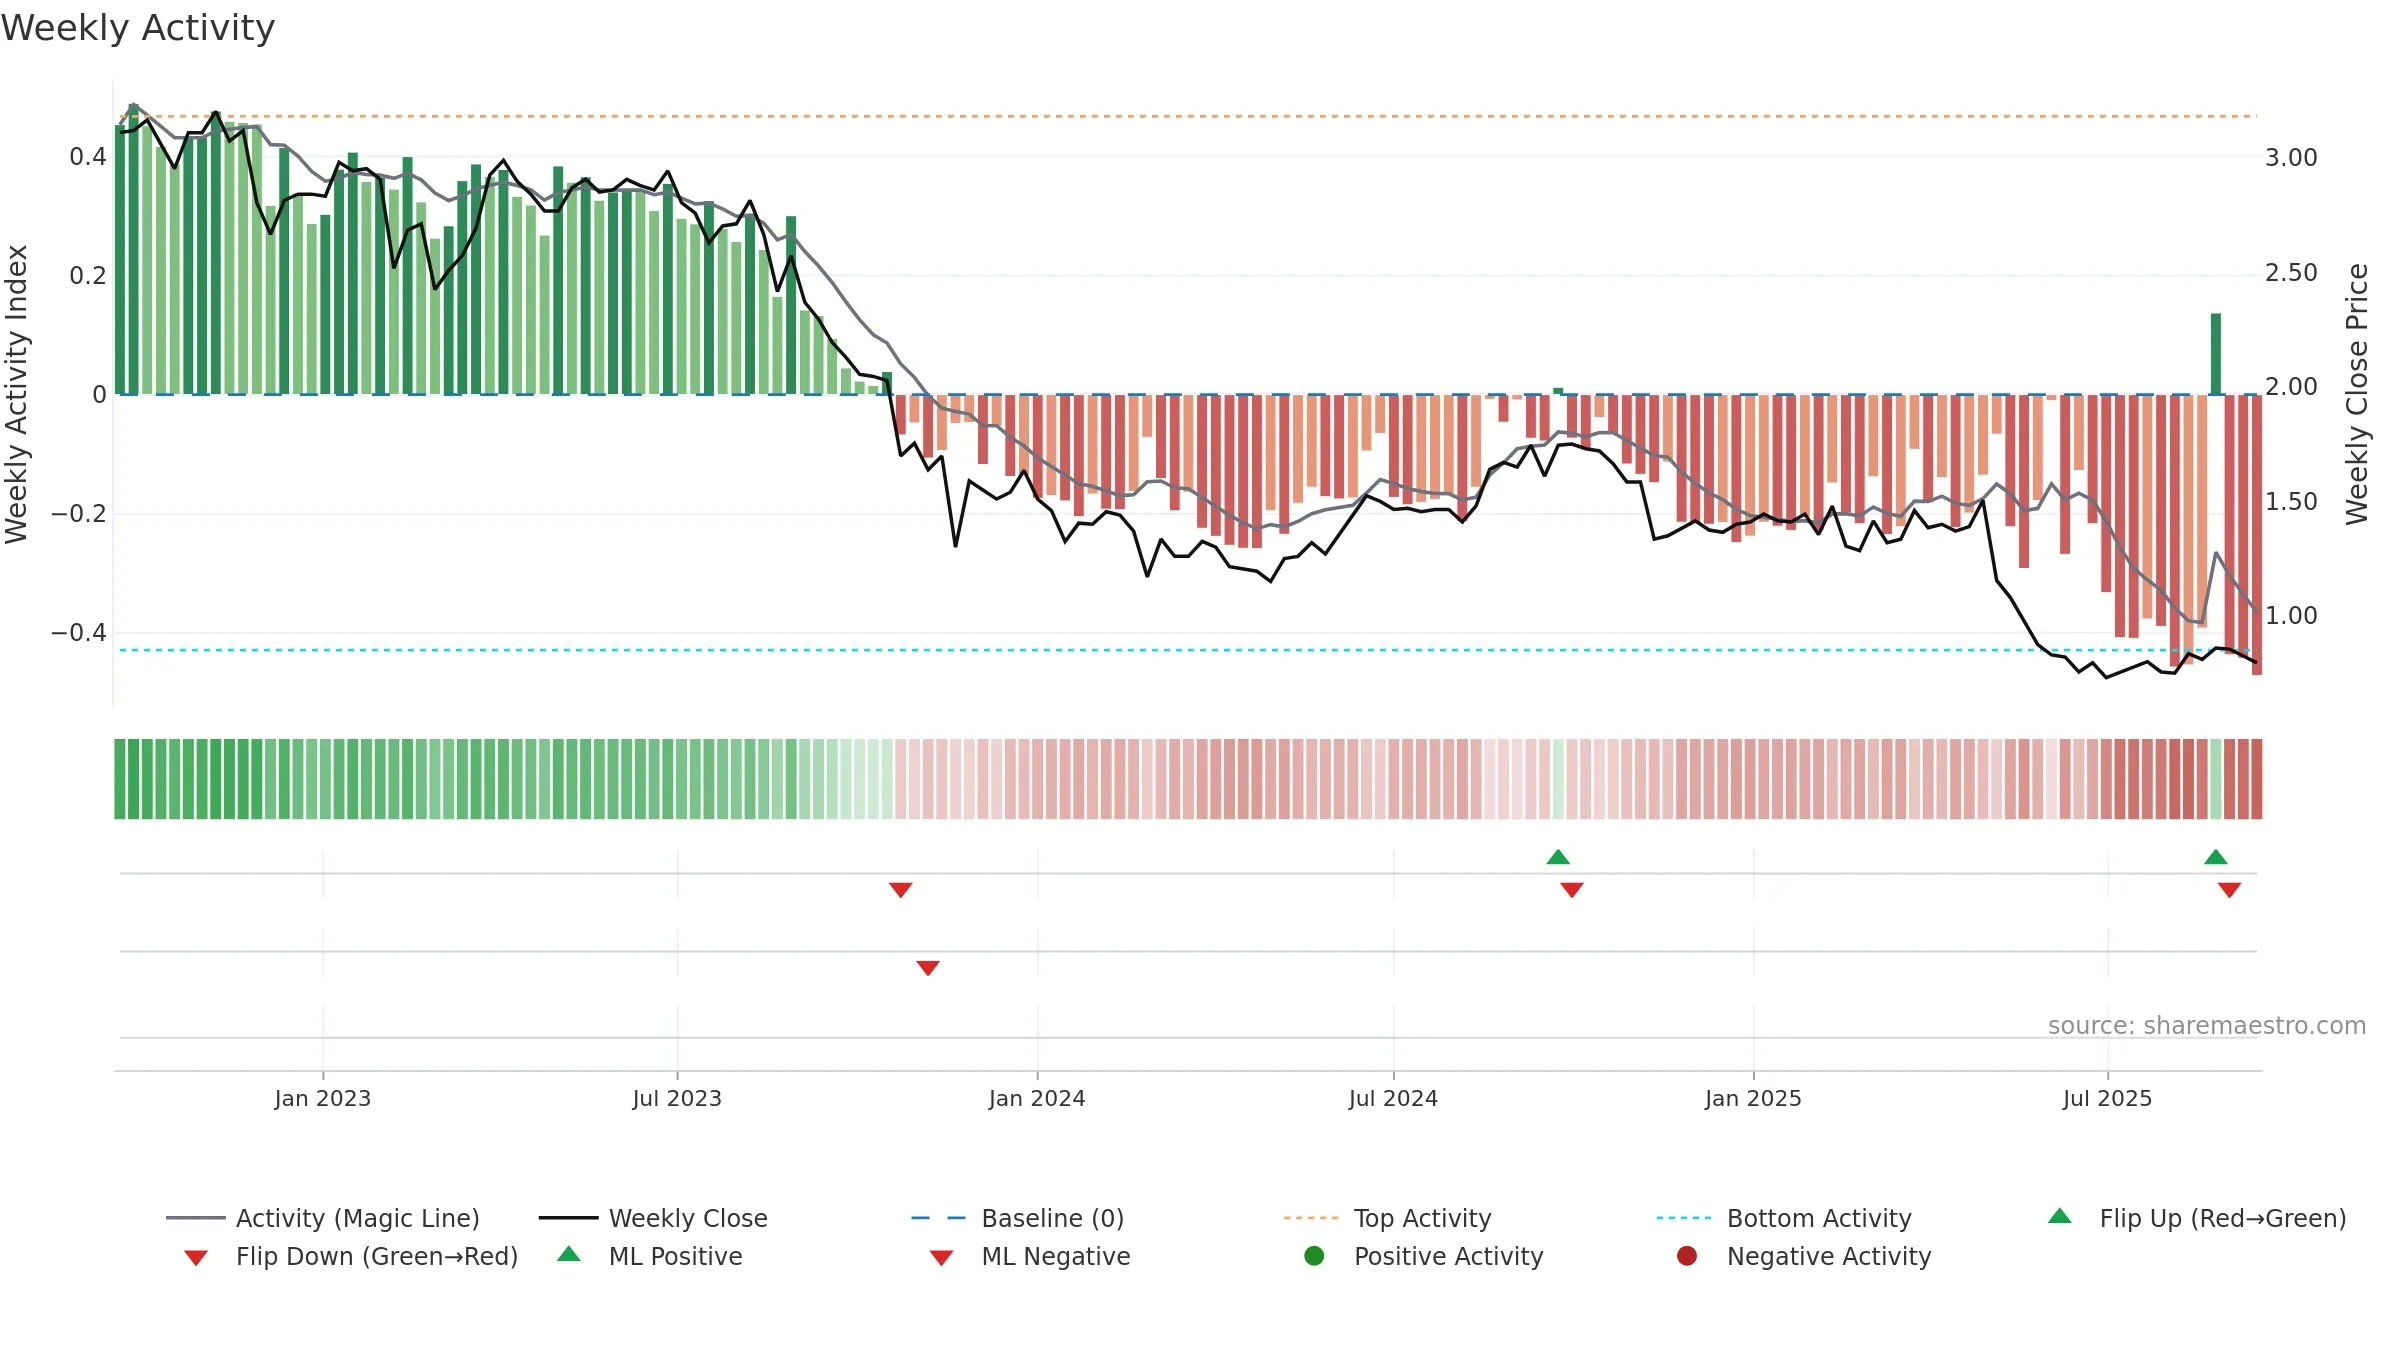Click the green Positive Activity legend dot

tap(1314, 1256)
